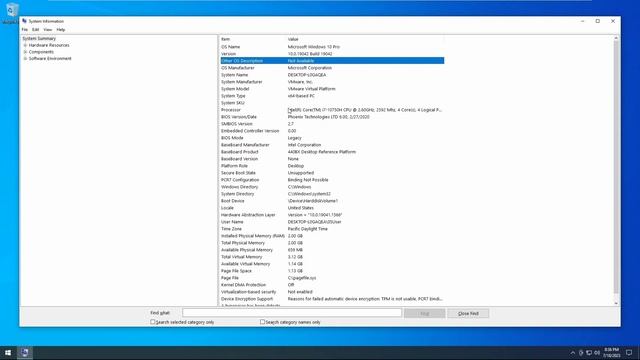
Task: Click scrollbar up arrow in details pane
Action: tap(616, 38)
